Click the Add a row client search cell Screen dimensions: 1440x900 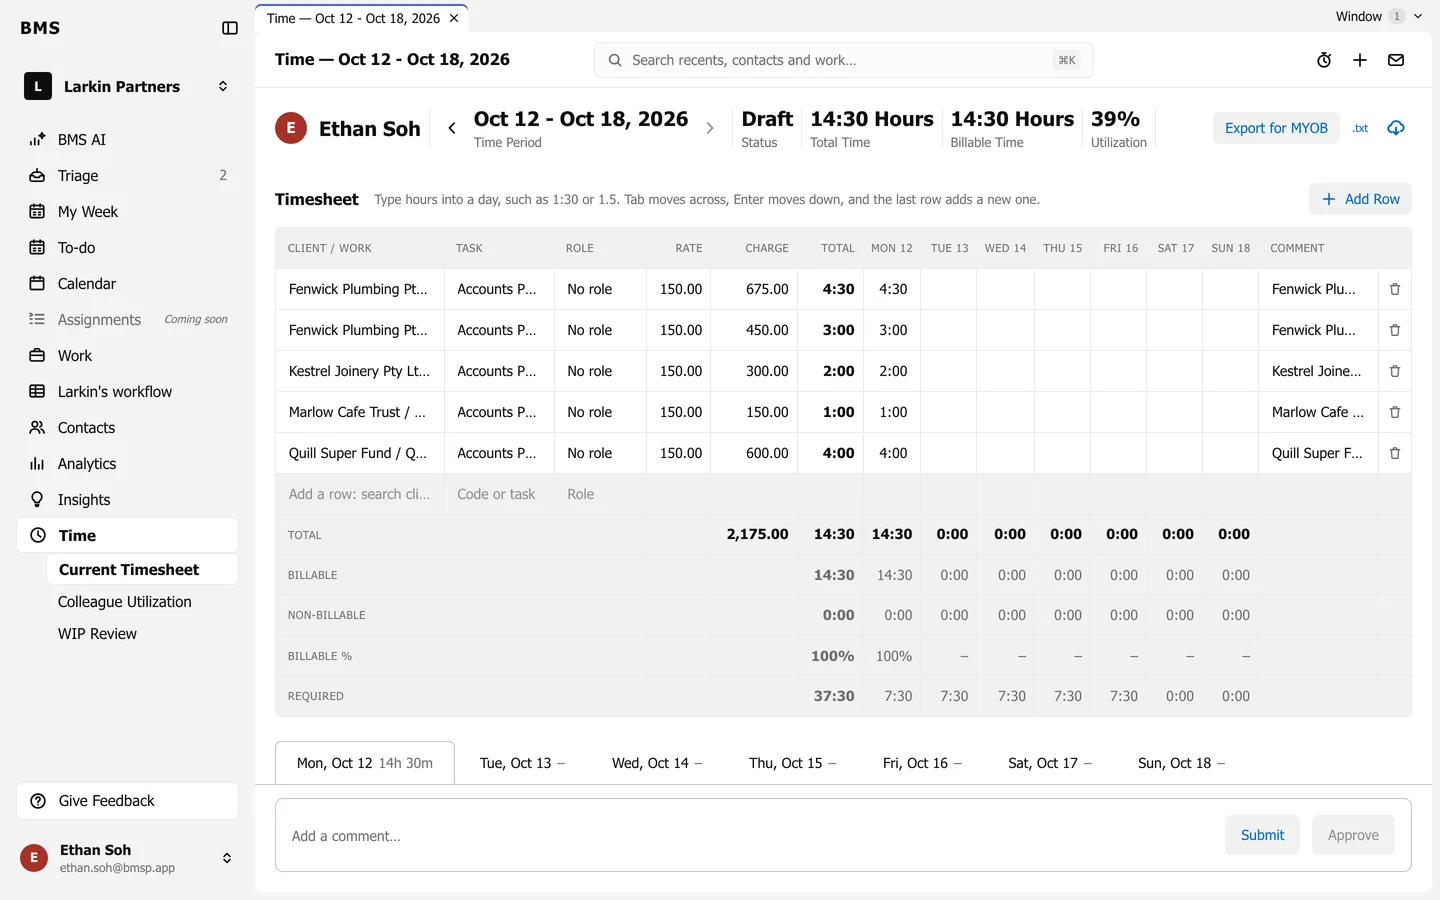click(x=360, y=494)
